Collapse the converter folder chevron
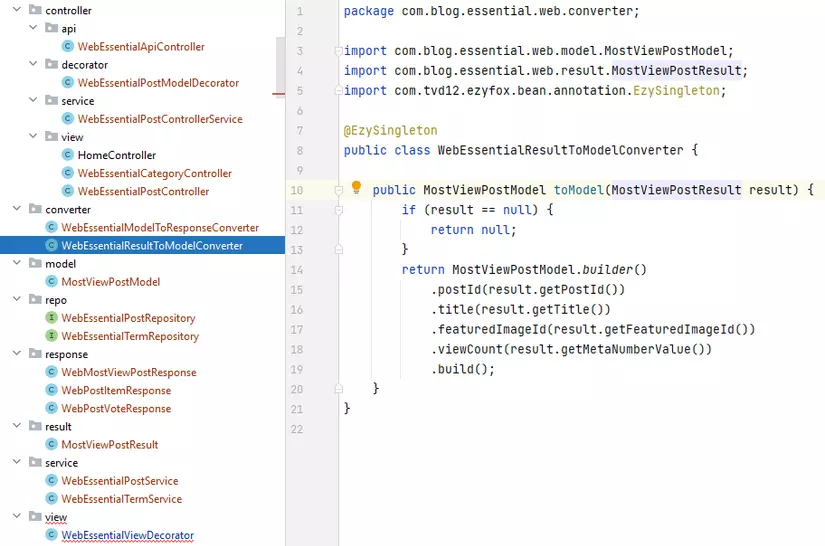The width and height of the screenshot is (825, 546). 17,209
